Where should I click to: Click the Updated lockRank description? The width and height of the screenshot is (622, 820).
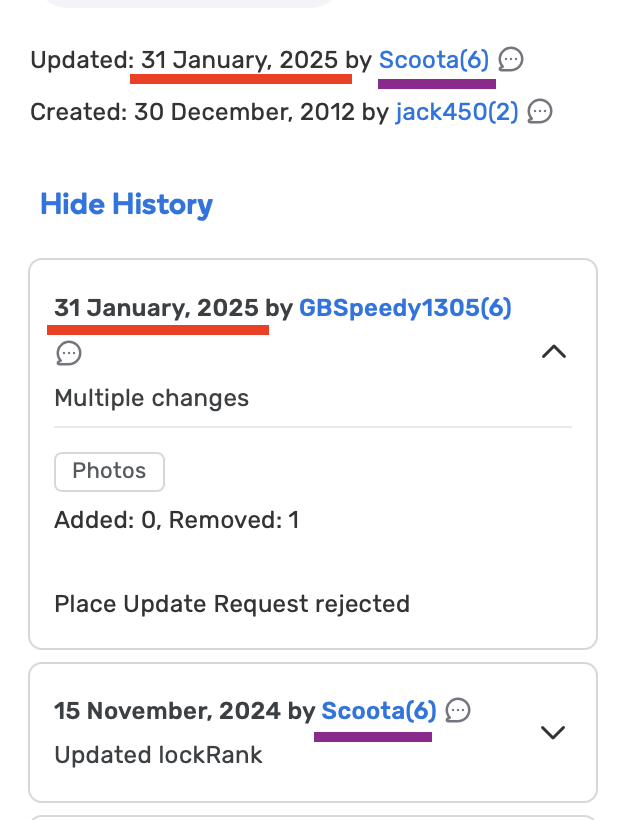tap(159, 755)
